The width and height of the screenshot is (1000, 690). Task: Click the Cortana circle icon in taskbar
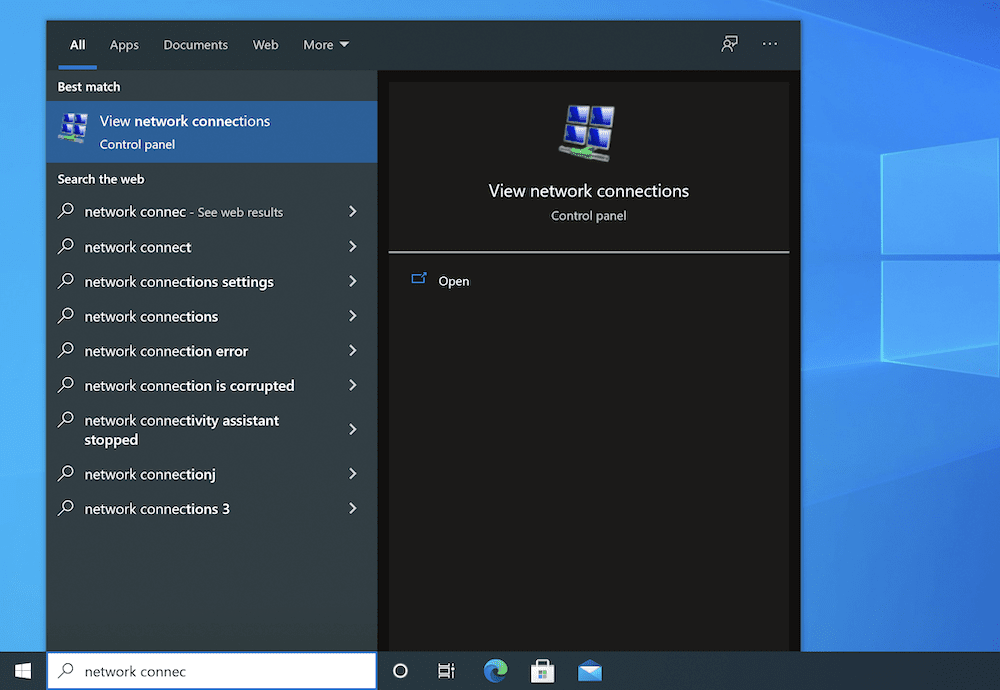click(401, 671)
